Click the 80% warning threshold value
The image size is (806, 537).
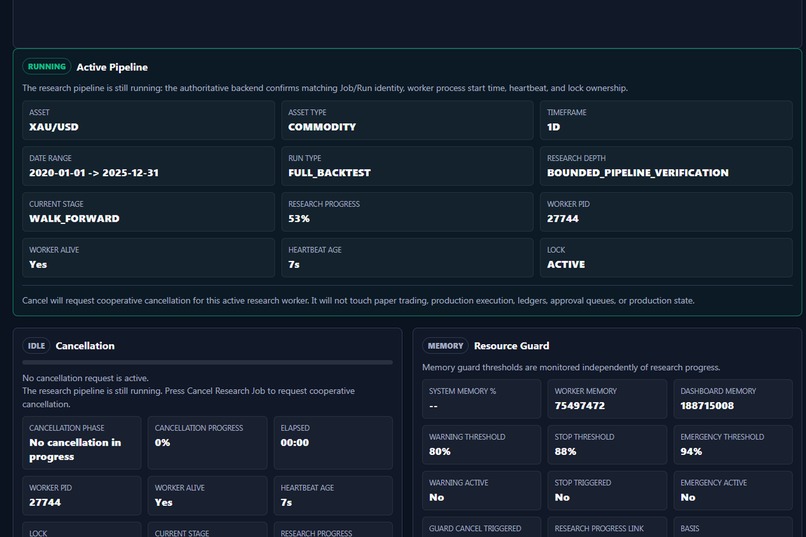pos(440,451)
